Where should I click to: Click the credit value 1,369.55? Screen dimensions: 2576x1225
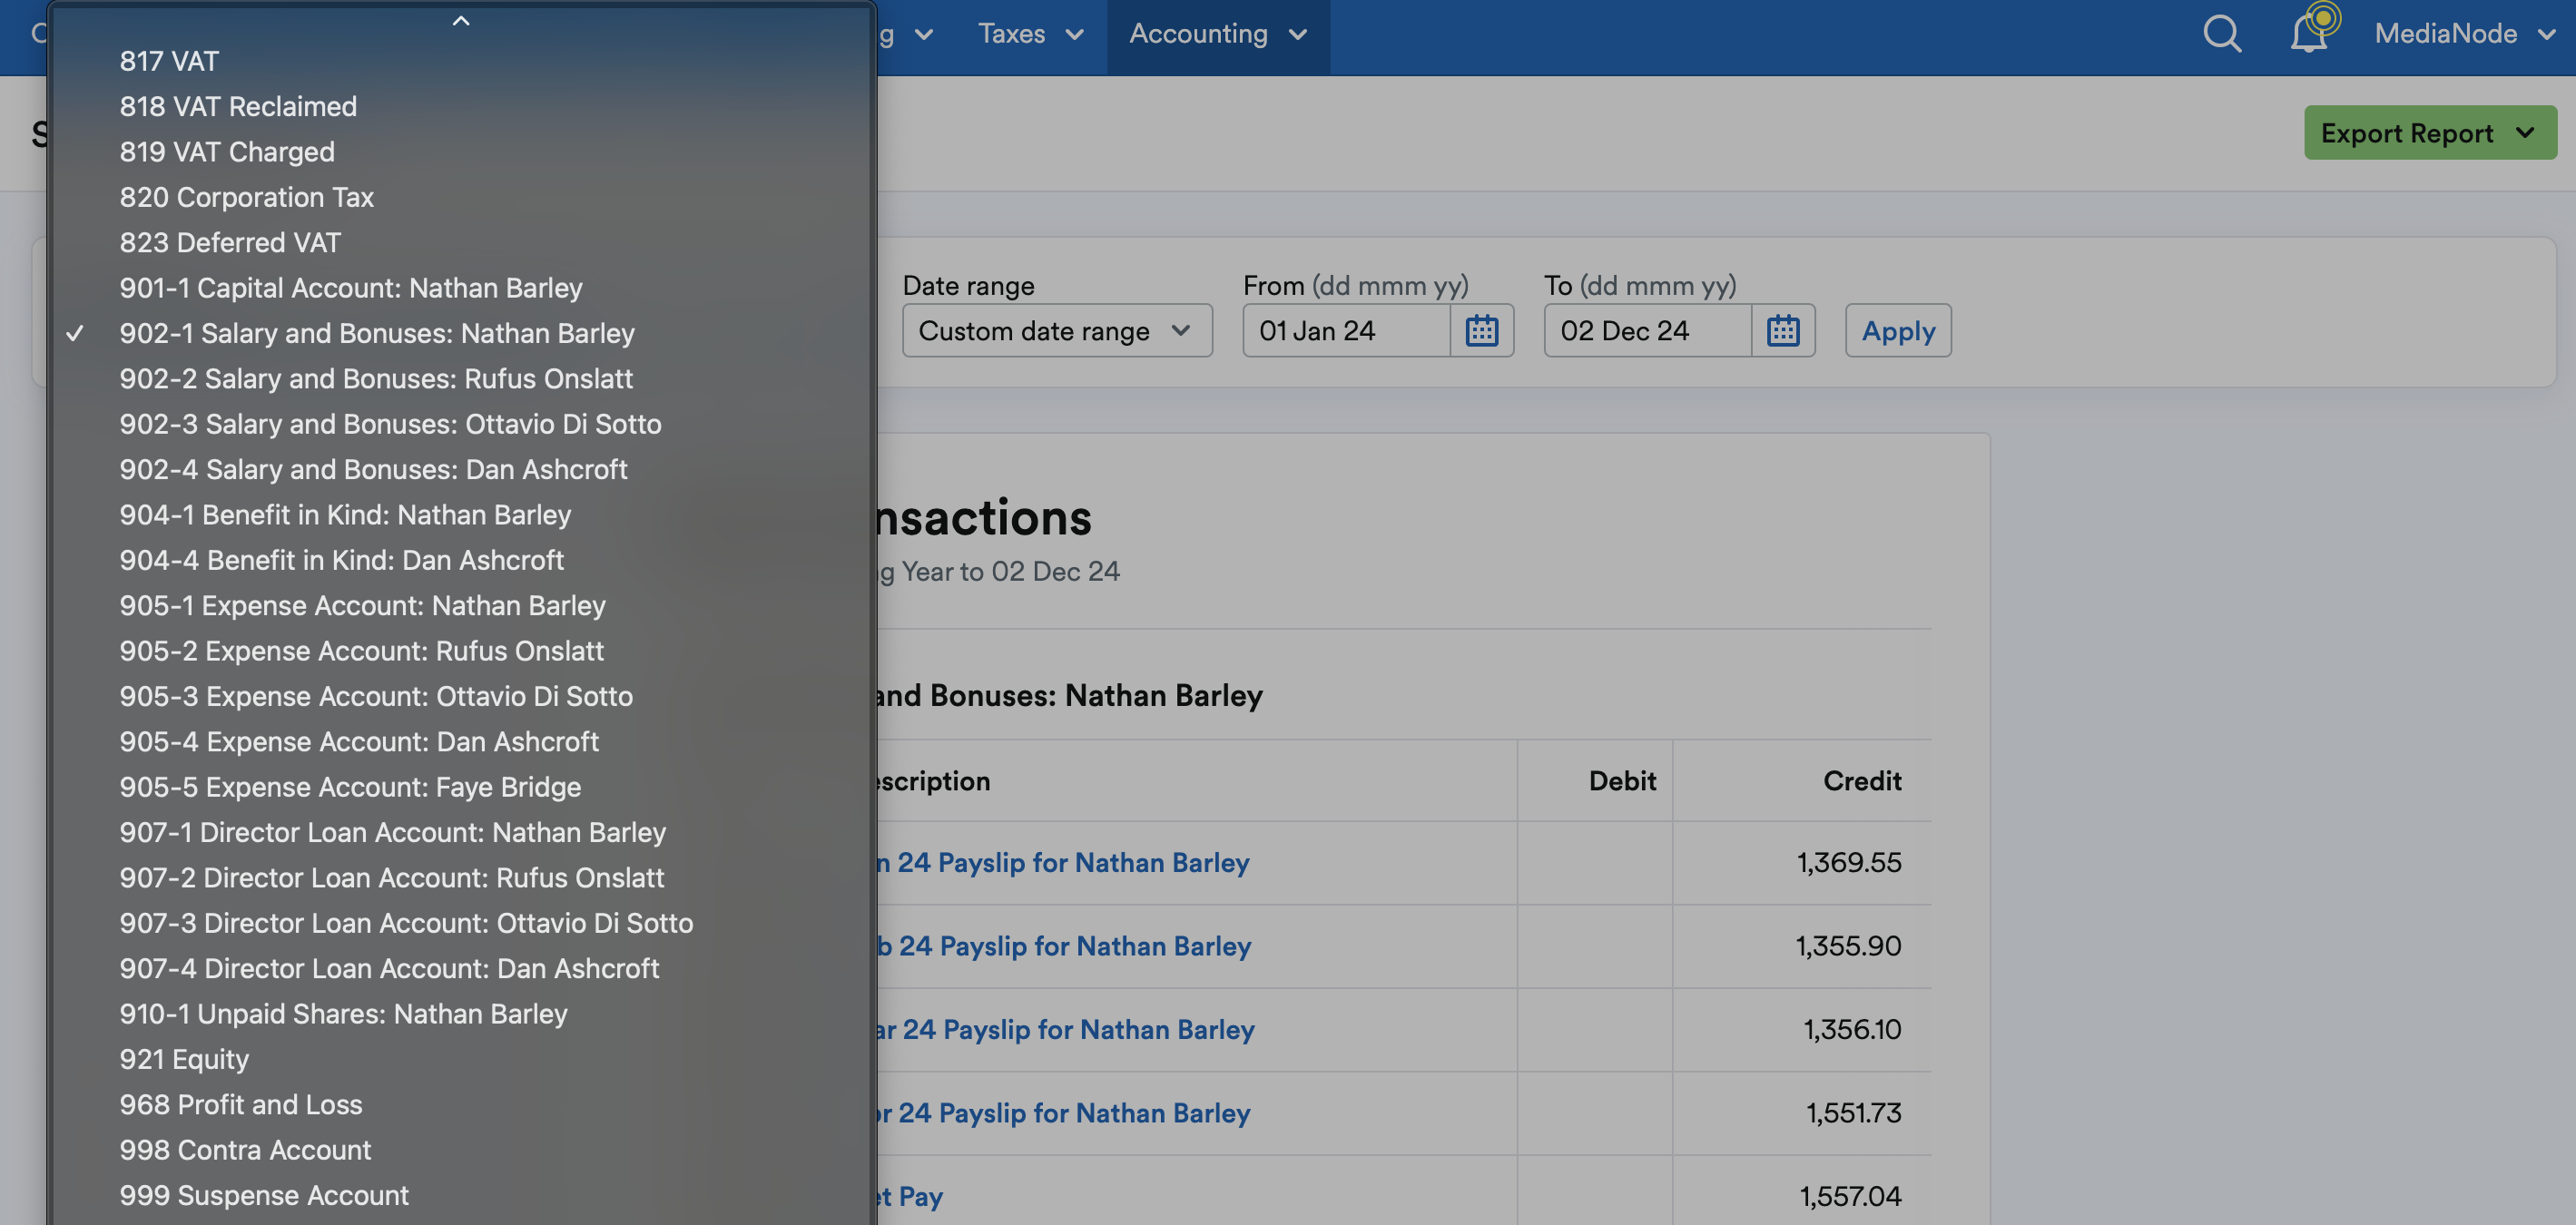pyautogui.click(x=1848, y=863)
